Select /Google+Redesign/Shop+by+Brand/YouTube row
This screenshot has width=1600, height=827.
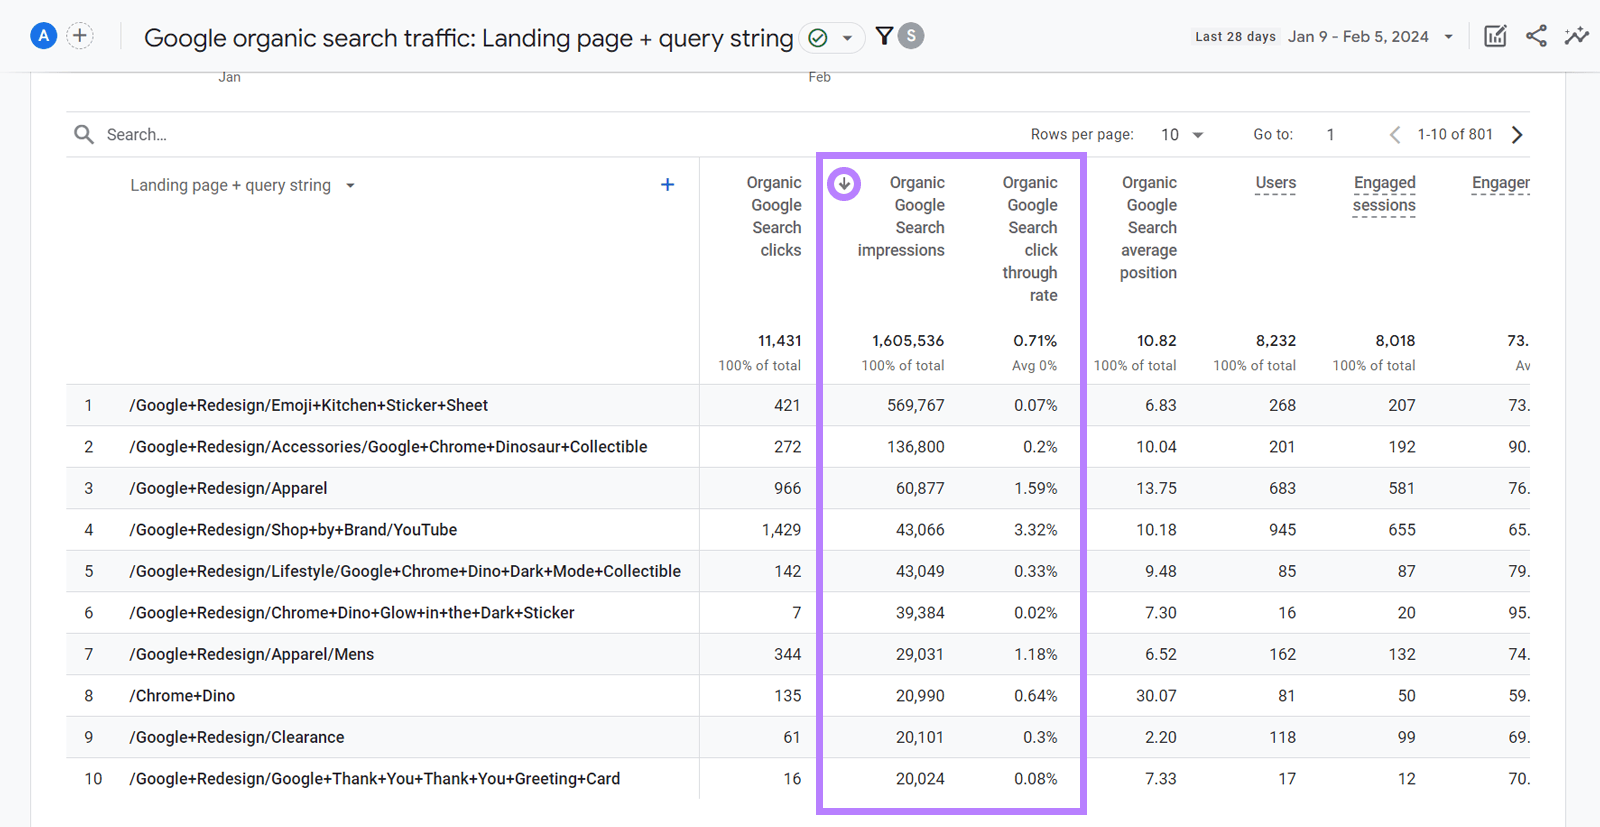(293, 530)
